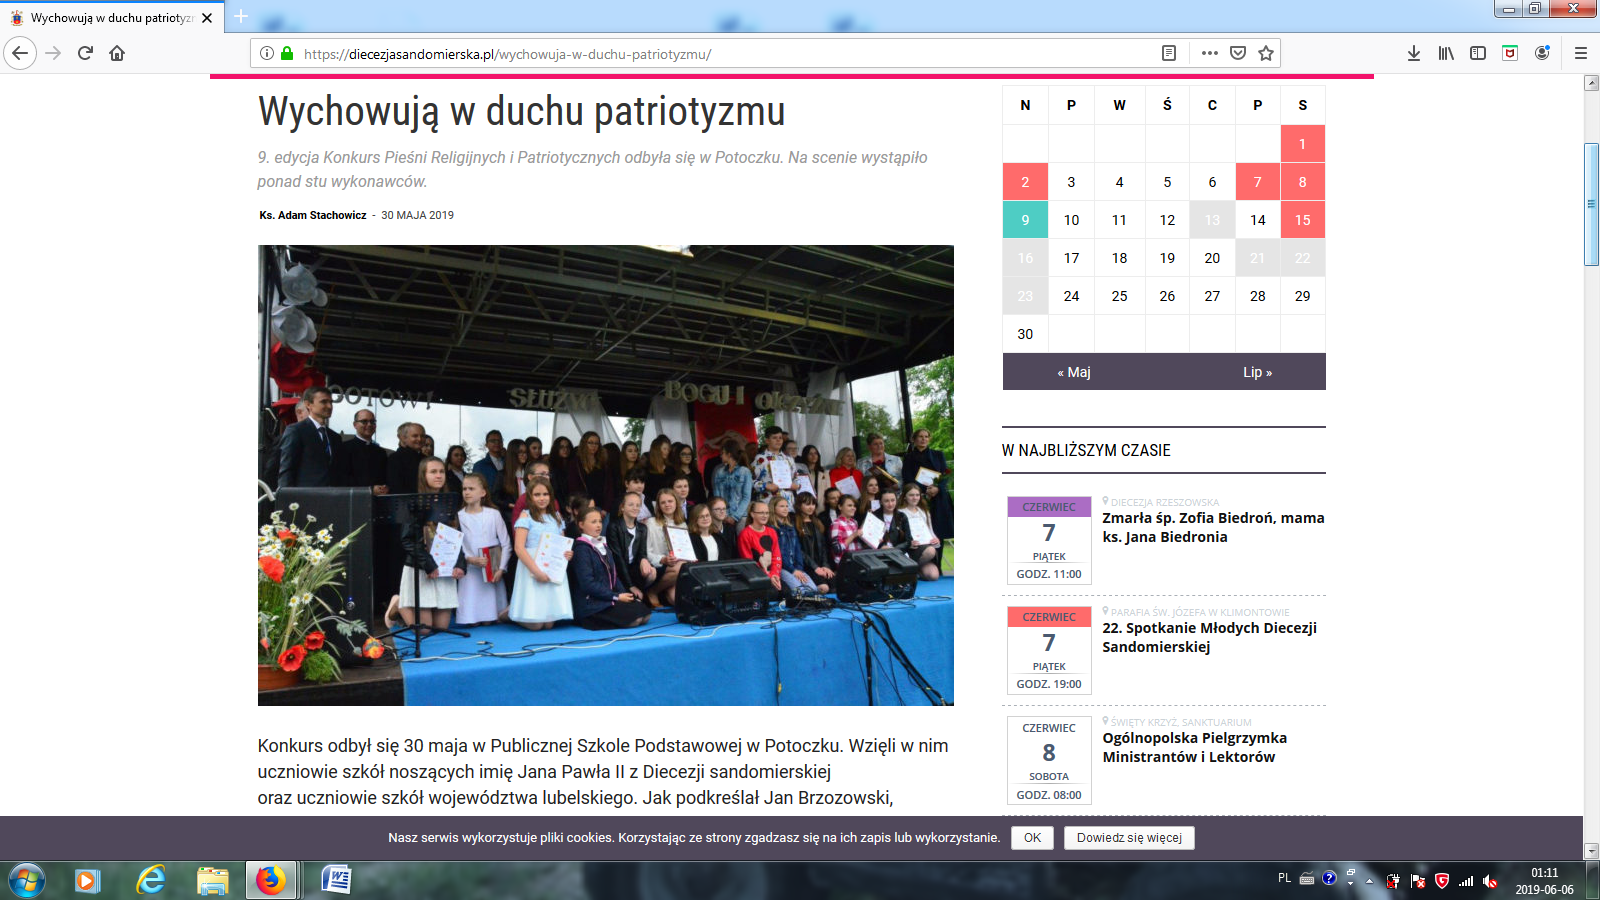
Task: Go to previous month Maj
Action: coord(1074,372)
